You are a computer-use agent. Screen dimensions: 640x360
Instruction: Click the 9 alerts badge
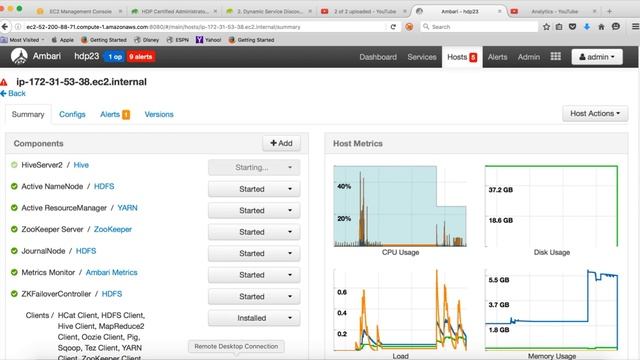coord(140,57)
